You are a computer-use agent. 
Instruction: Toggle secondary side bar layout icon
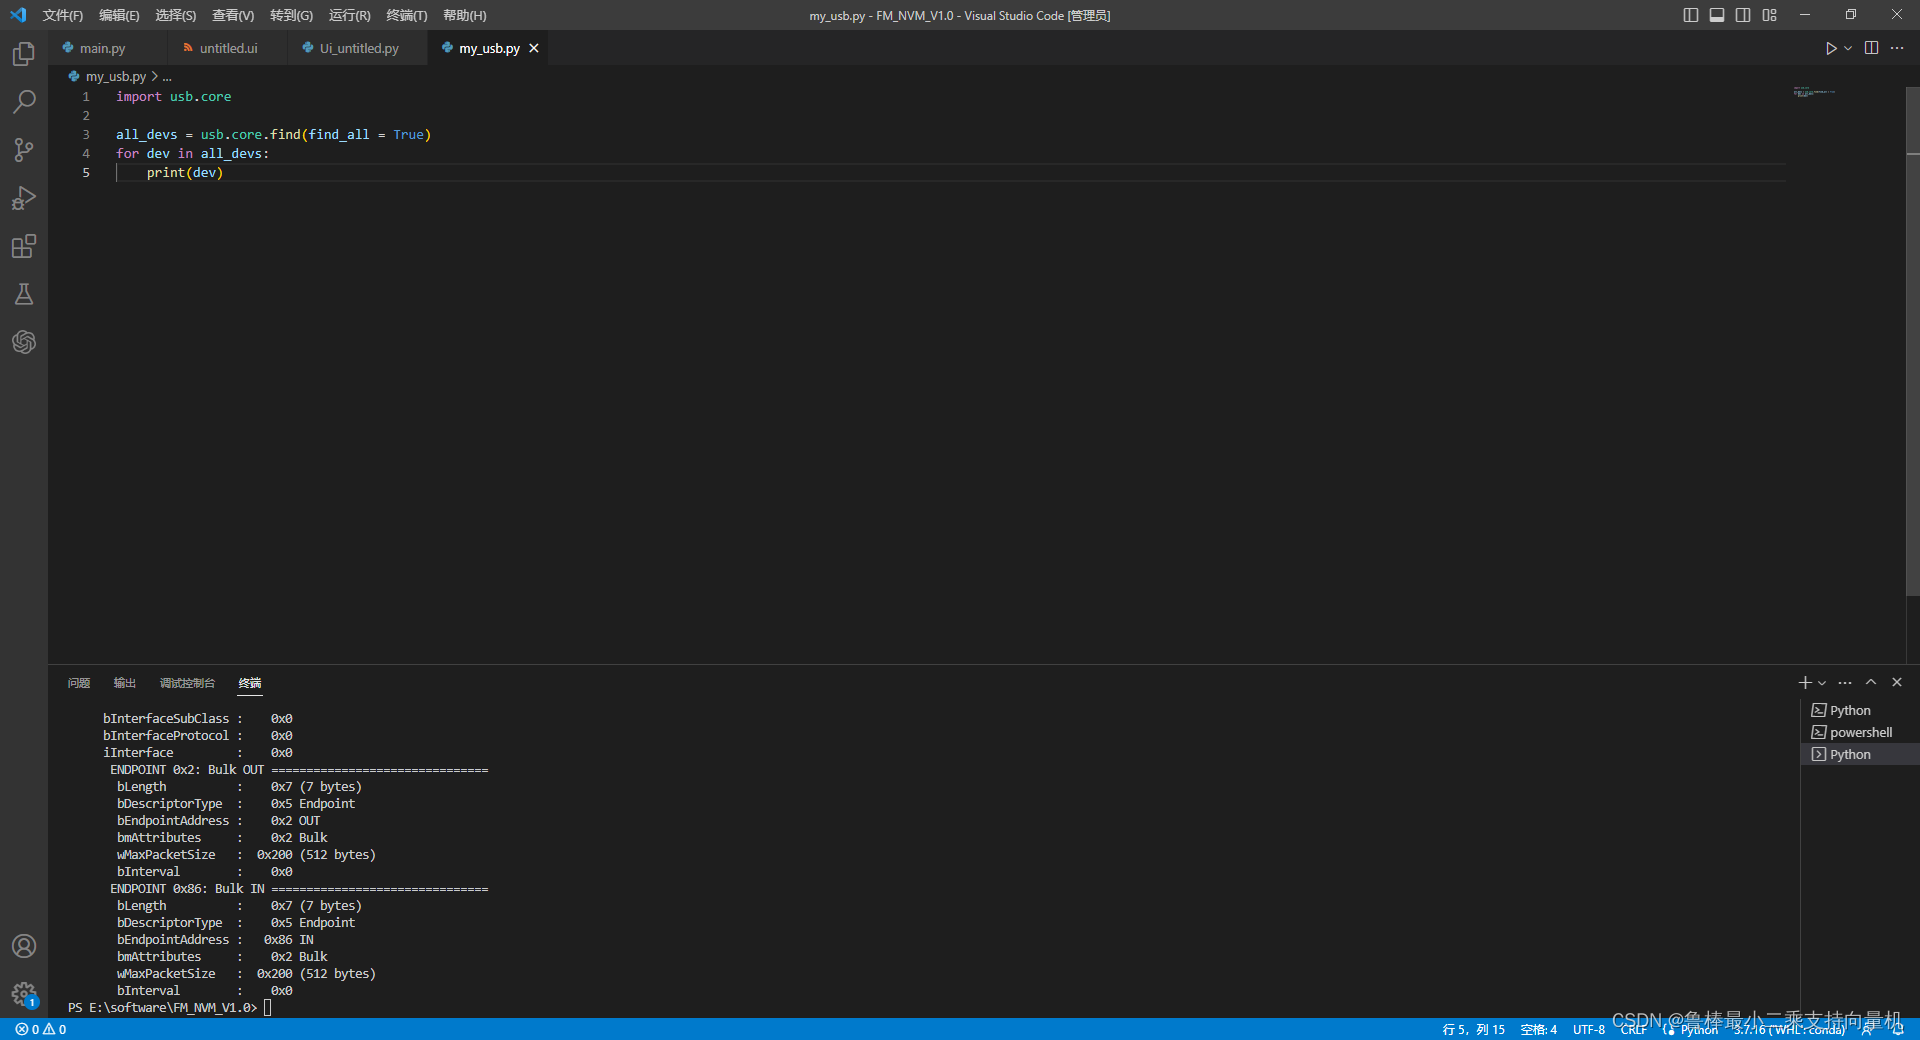[1743, 15]
